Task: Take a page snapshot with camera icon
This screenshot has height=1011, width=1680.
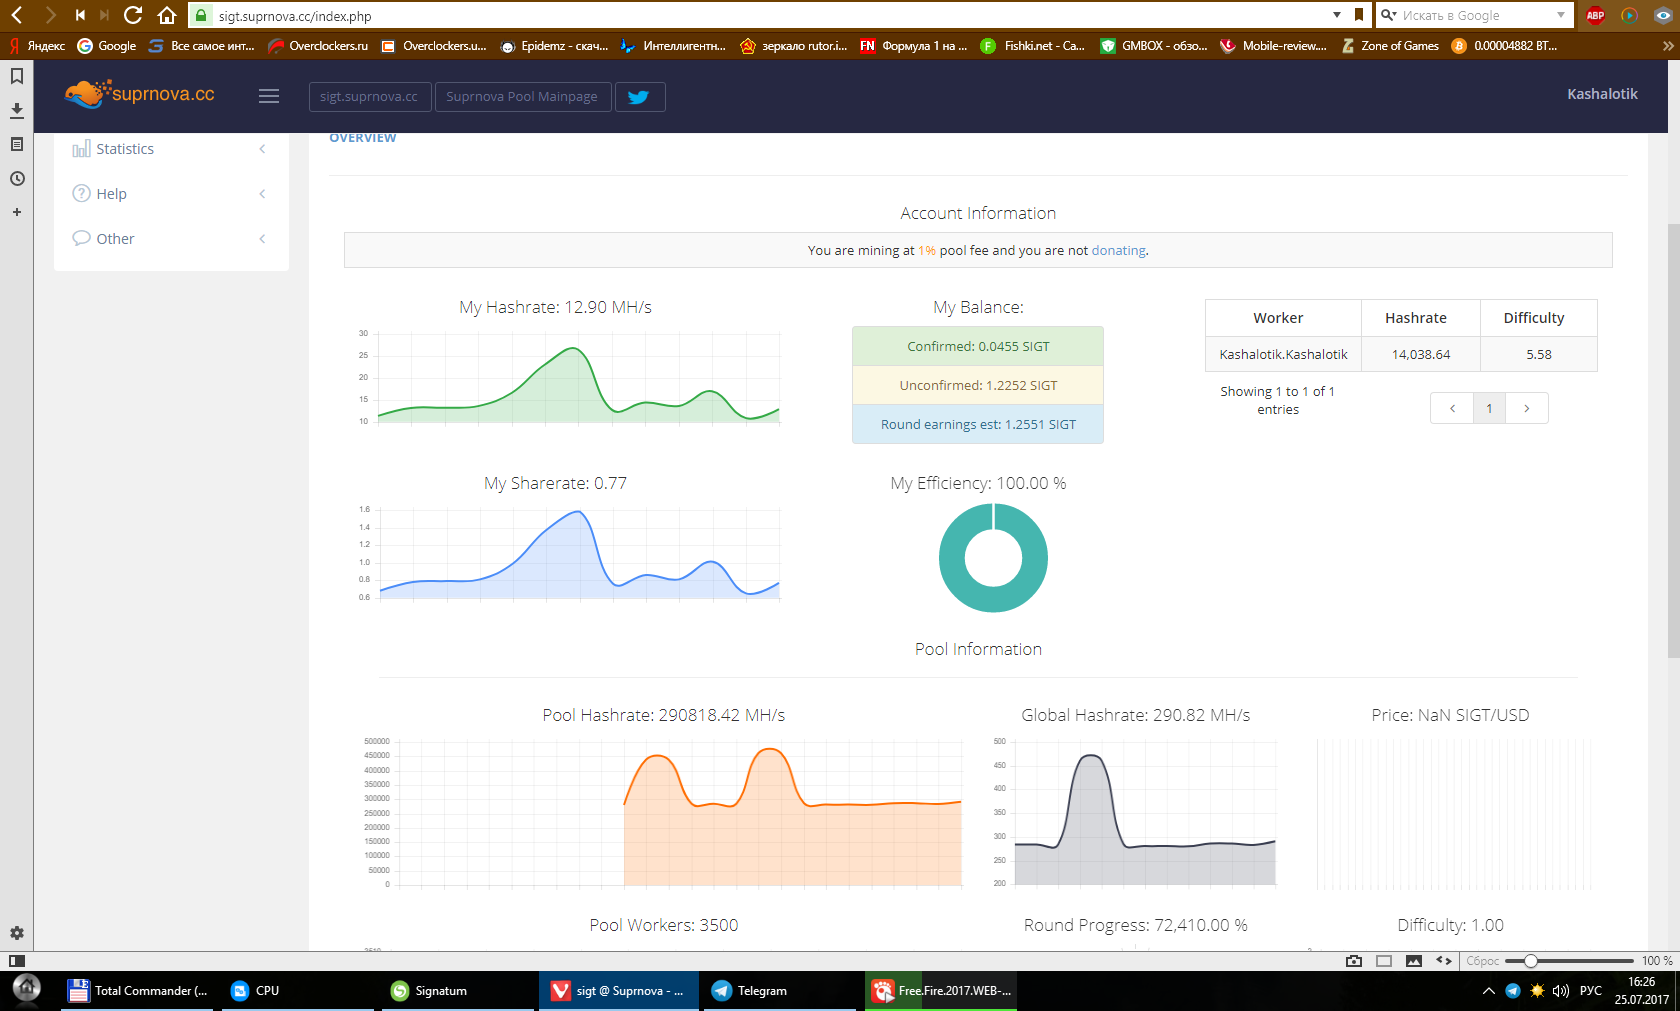Action: 1353,961
